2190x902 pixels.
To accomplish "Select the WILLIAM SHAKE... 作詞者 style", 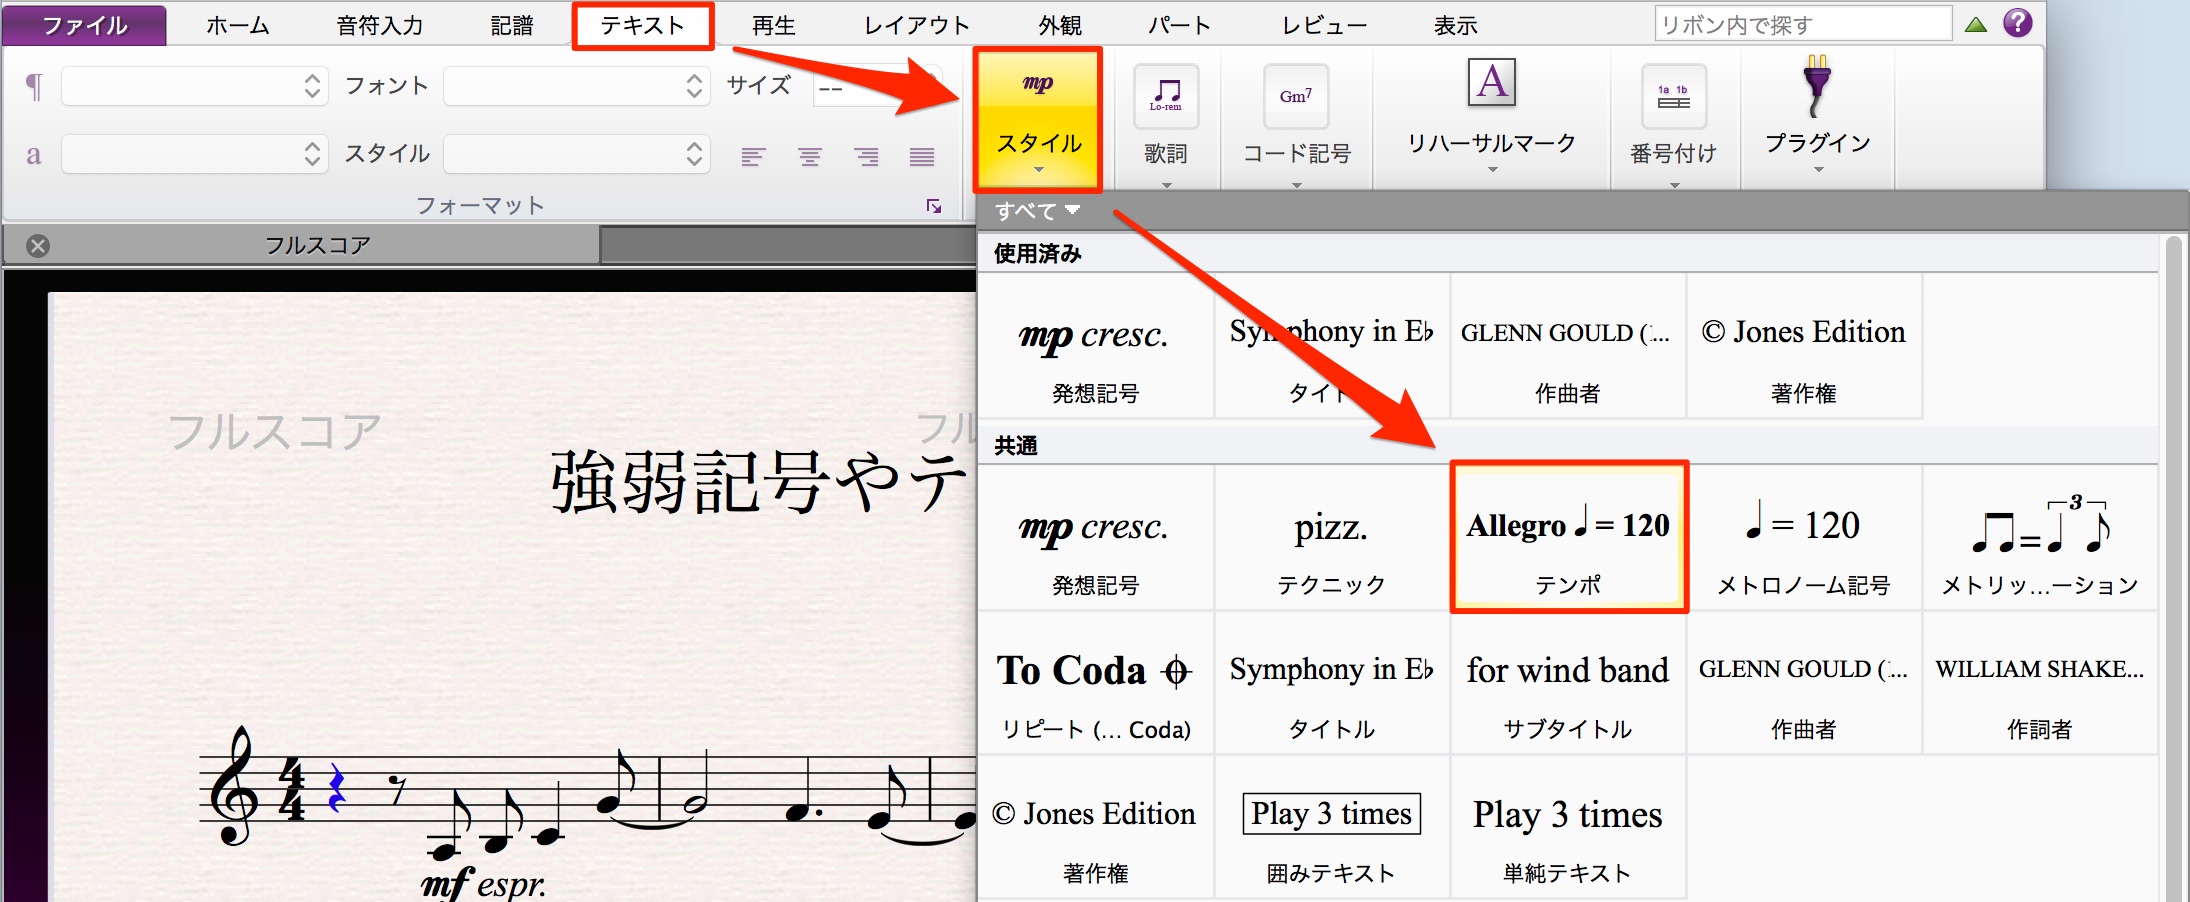I will (x=2039, y=683).
